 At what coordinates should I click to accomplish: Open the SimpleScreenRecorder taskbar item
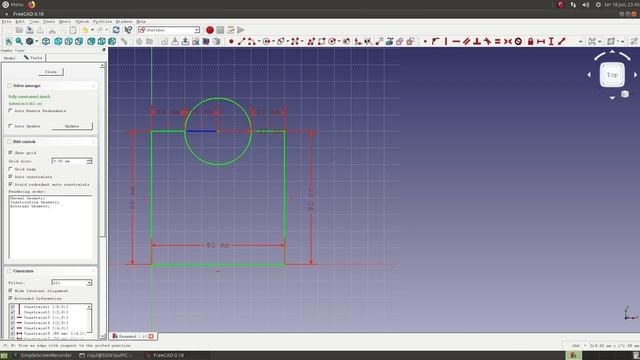click(42, 356)
